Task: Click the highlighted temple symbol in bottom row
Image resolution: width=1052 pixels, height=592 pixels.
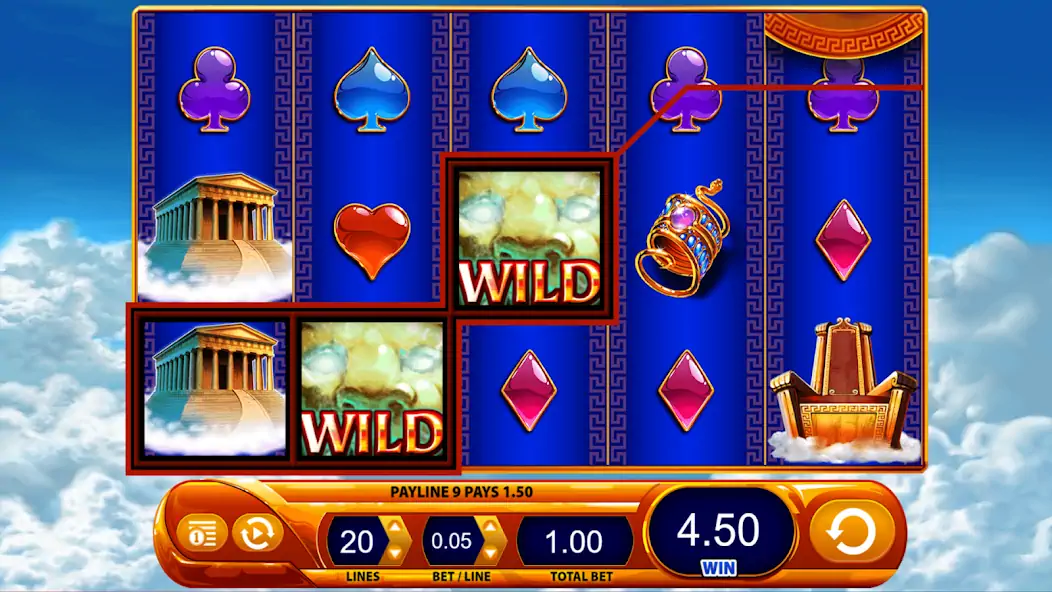Action: point(215,389)
